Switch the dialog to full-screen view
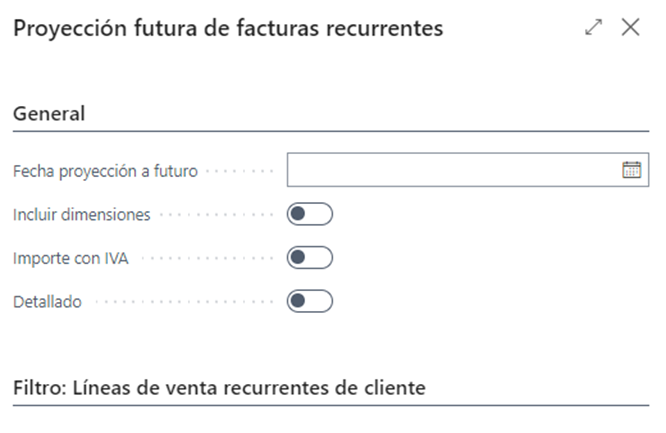666x433 pixels. coord(593,28)
